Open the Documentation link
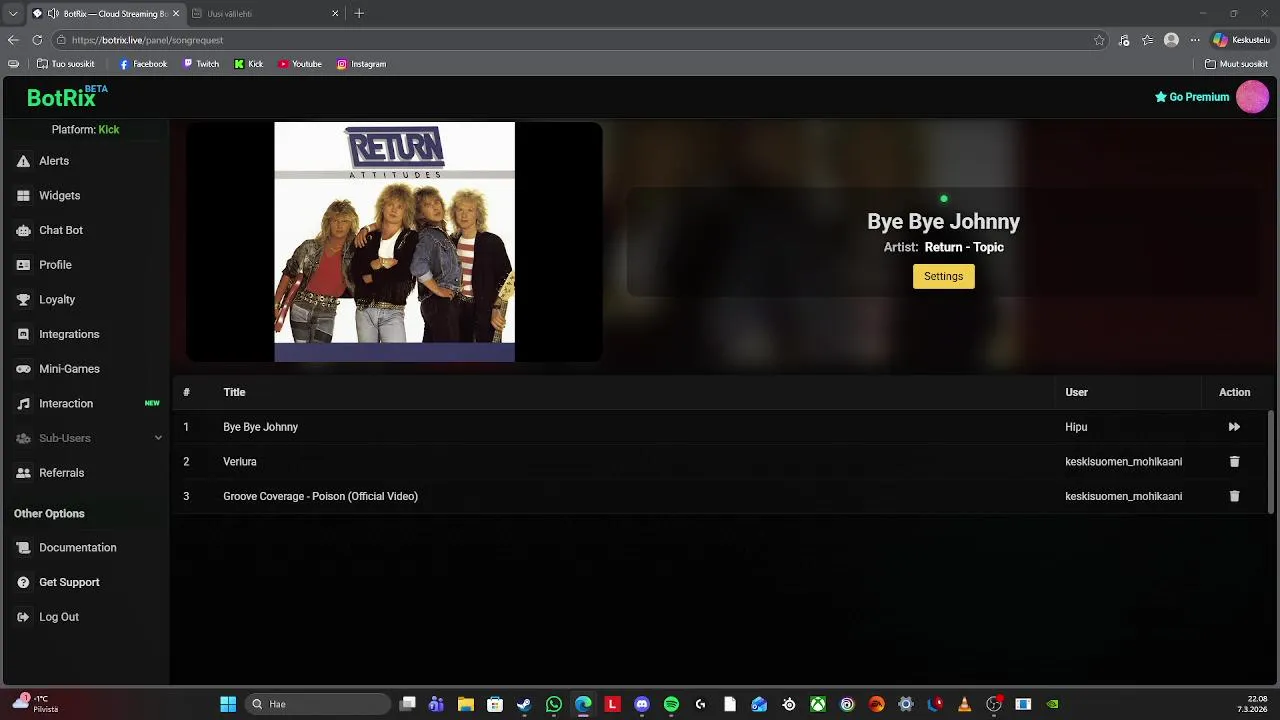 [x=77, y=548]
